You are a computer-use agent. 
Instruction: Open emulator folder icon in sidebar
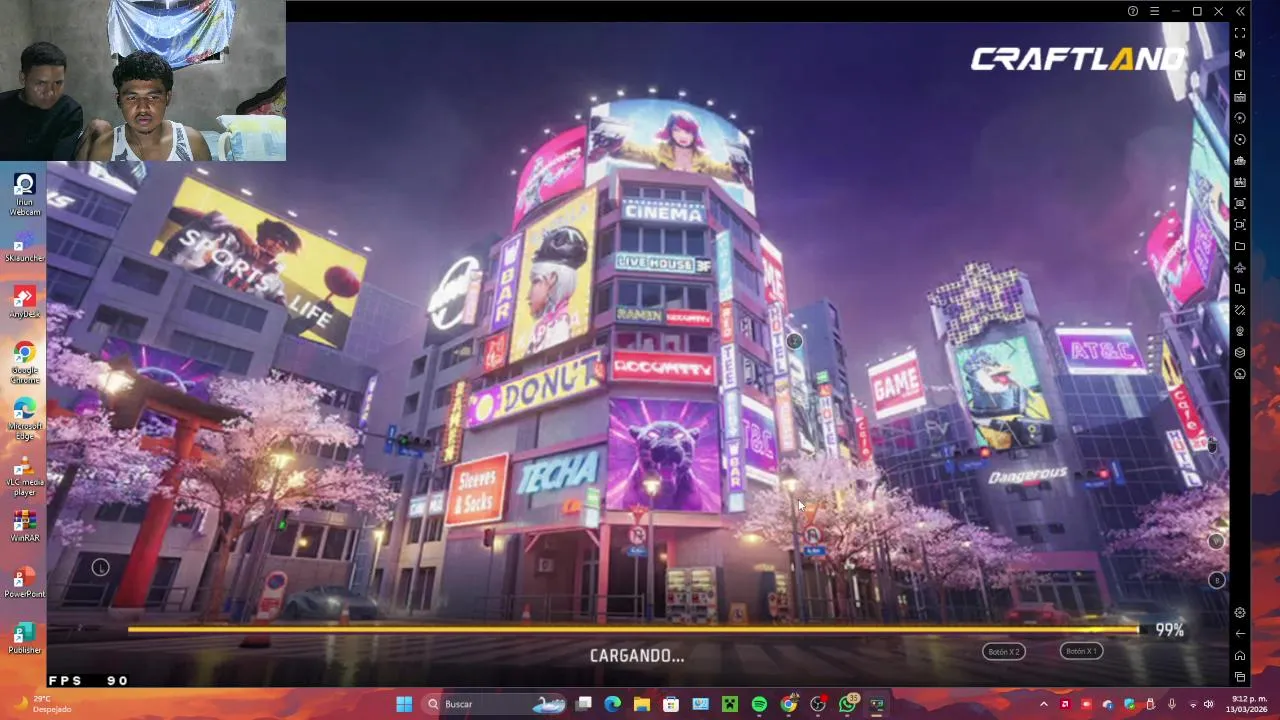point(1240,246)
